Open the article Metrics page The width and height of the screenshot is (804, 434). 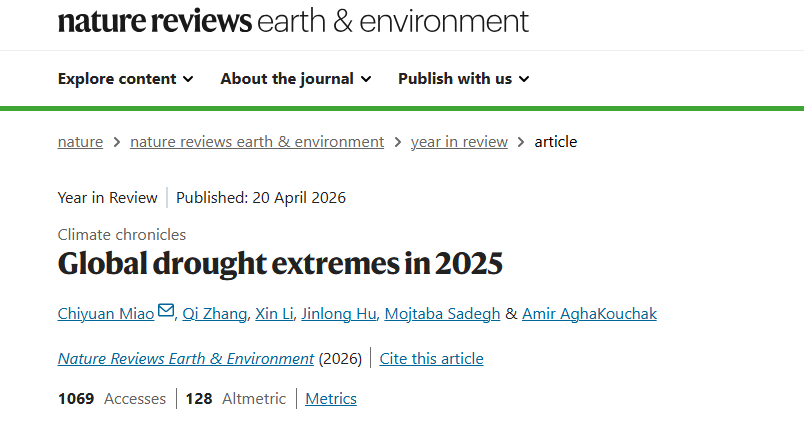pos(331,398)
